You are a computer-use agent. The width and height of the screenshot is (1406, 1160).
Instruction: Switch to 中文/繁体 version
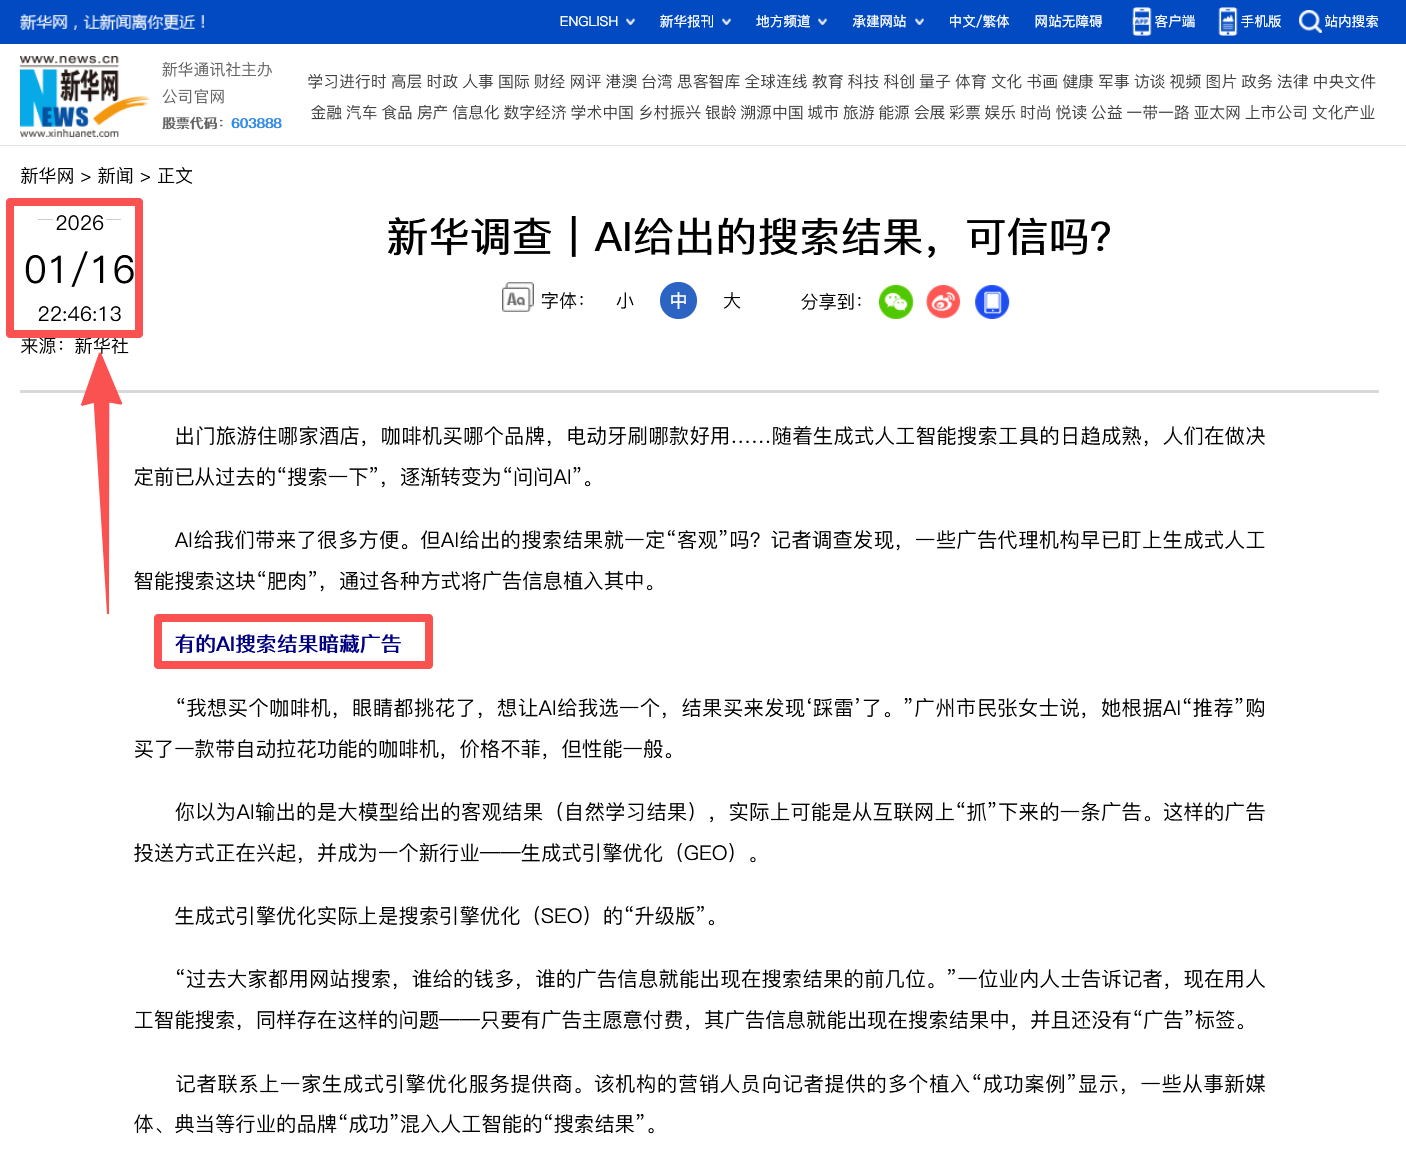(x=979, y=21)
